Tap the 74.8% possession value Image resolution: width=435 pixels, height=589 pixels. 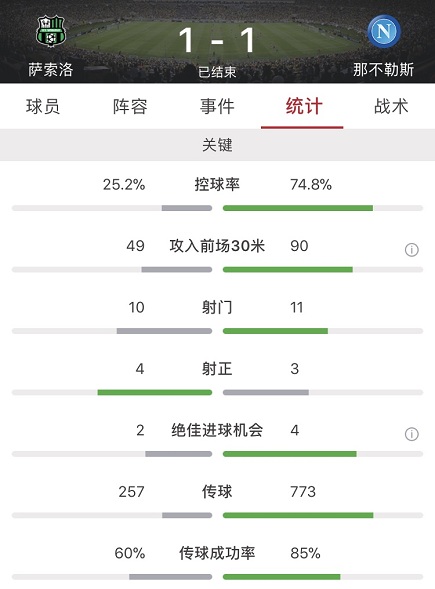pos(311,184)
